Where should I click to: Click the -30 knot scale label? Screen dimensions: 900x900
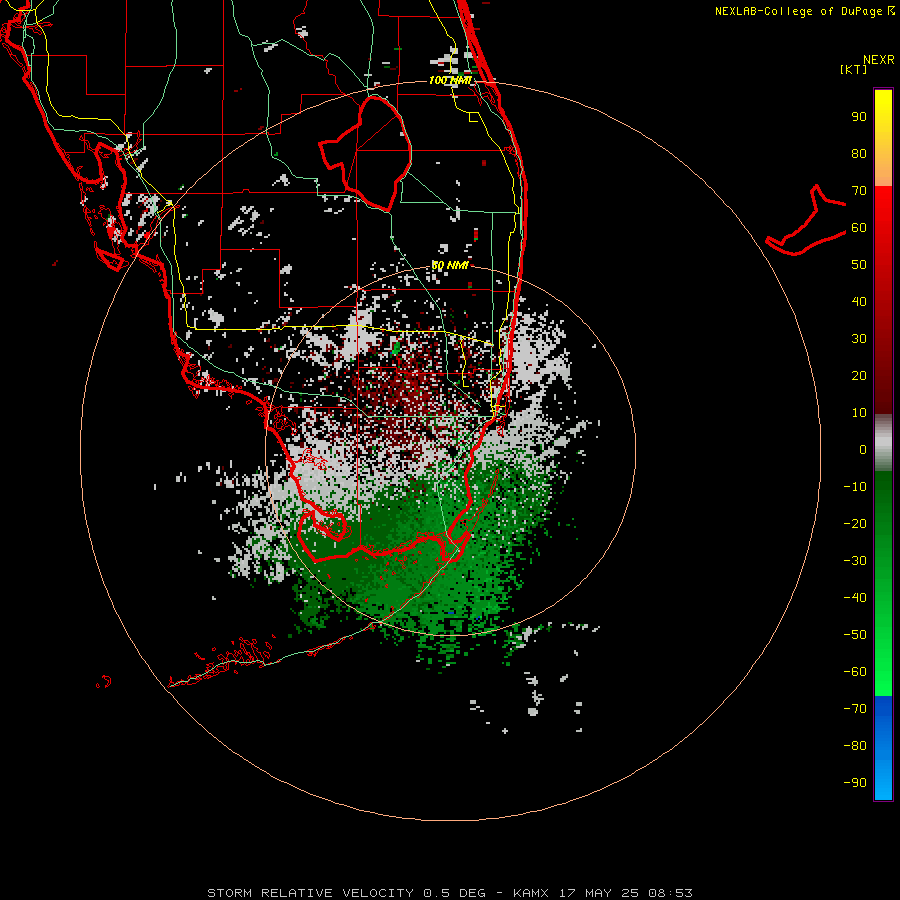pyautogui.click(x=855, y=561)
